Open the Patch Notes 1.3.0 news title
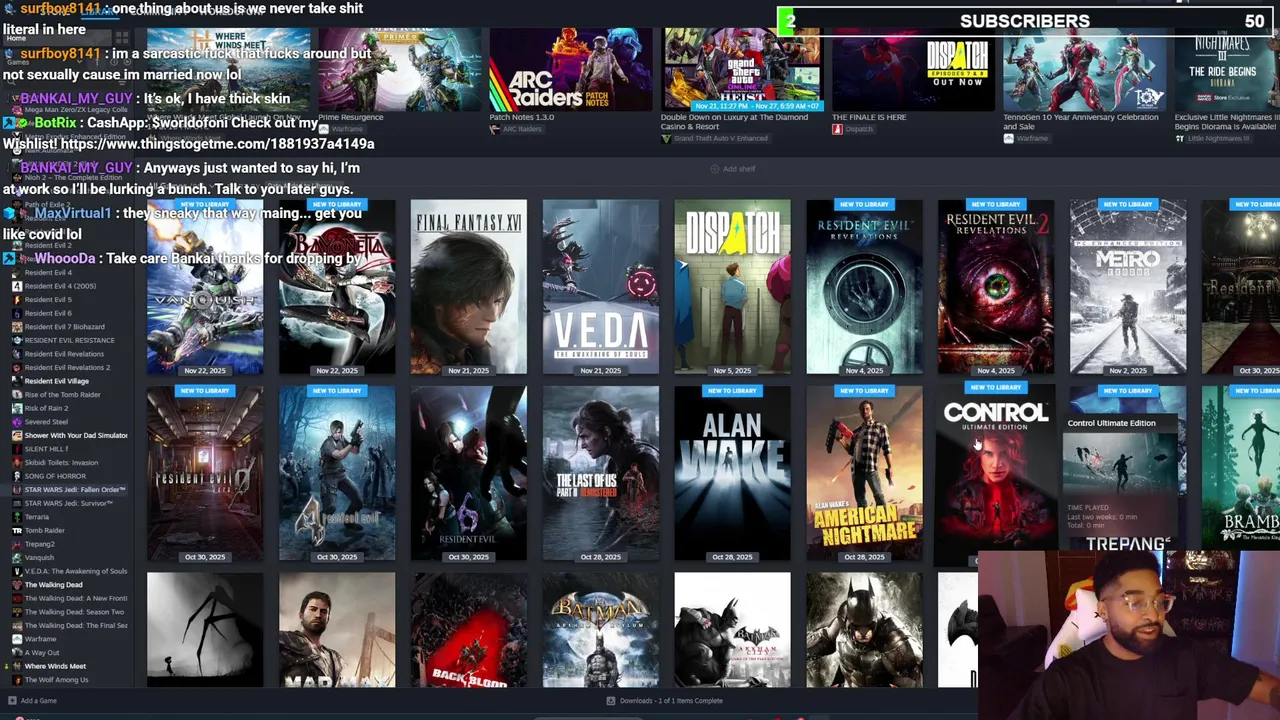The height and width of the screenshot is (720, 1280). point(522,117)
